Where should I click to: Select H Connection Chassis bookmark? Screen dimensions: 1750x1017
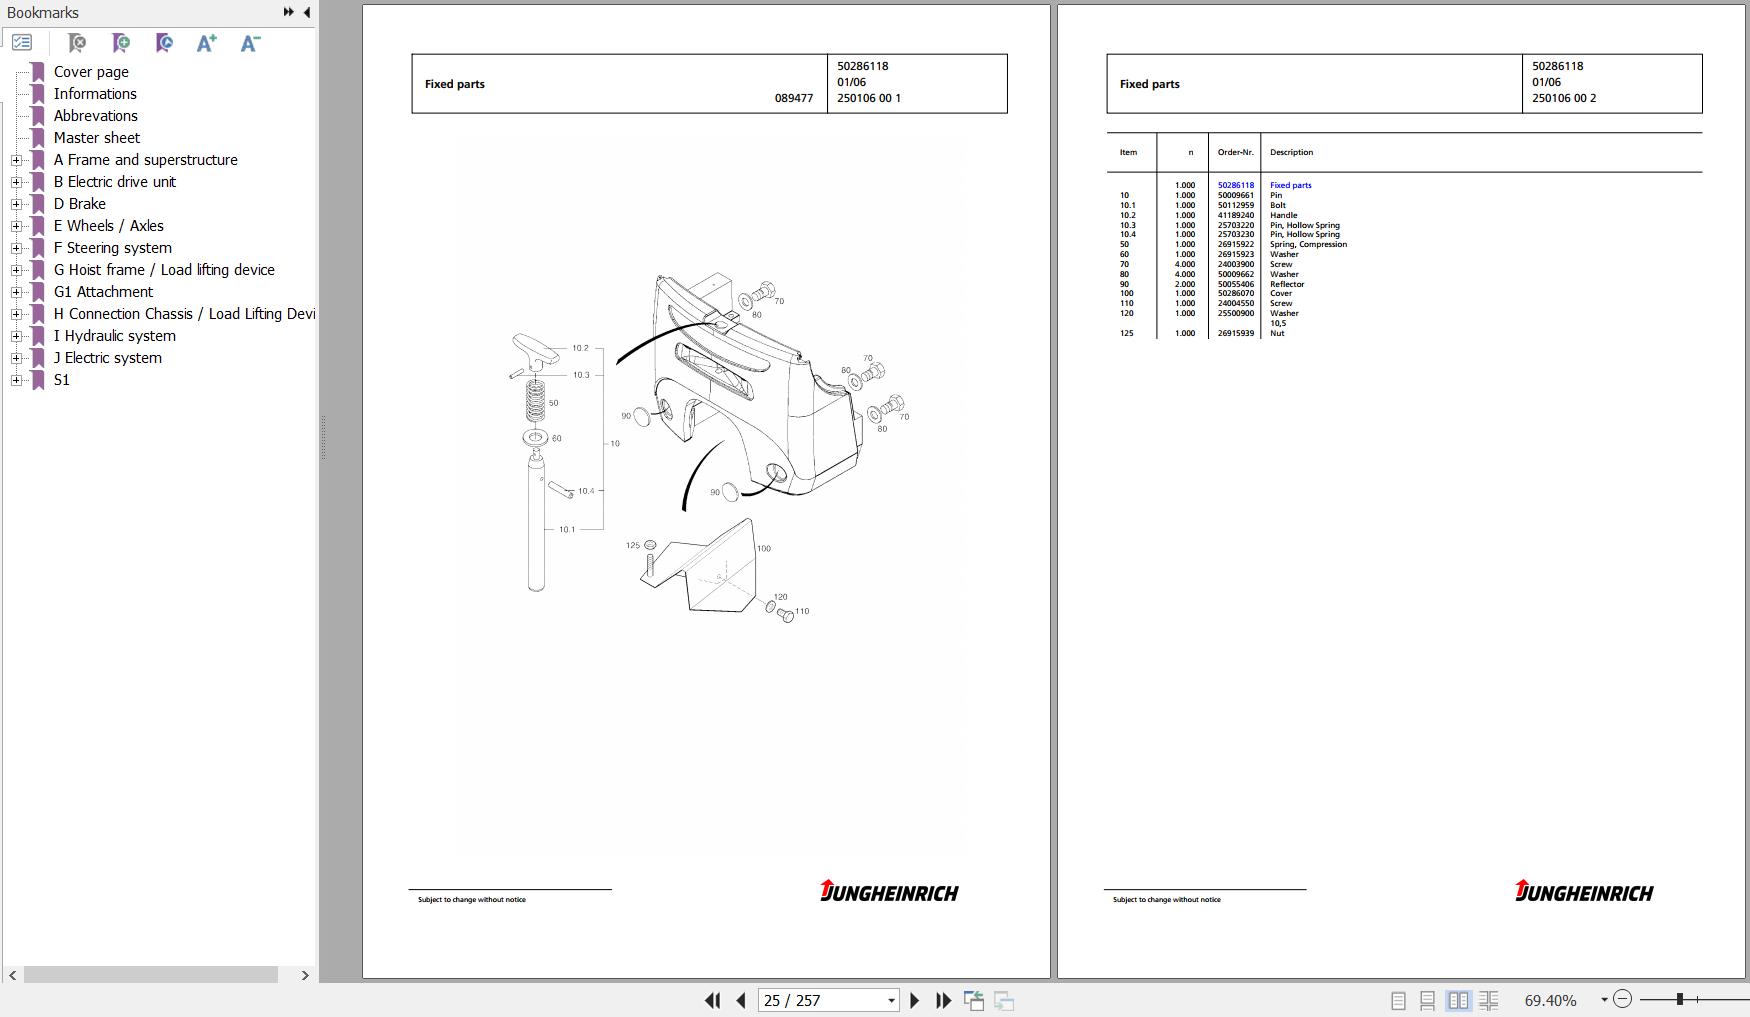[x=184, y=314]
